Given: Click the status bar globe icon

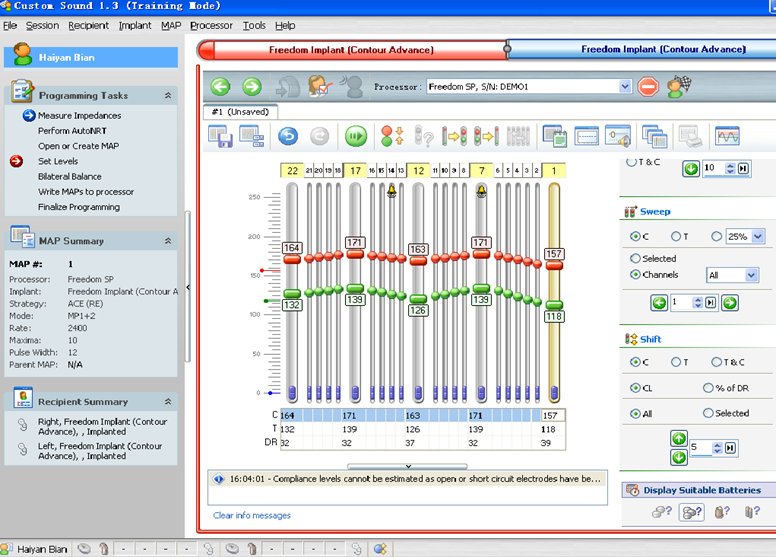Looking at the screenshot, I should pyautogui.click(x=380, y=549).
